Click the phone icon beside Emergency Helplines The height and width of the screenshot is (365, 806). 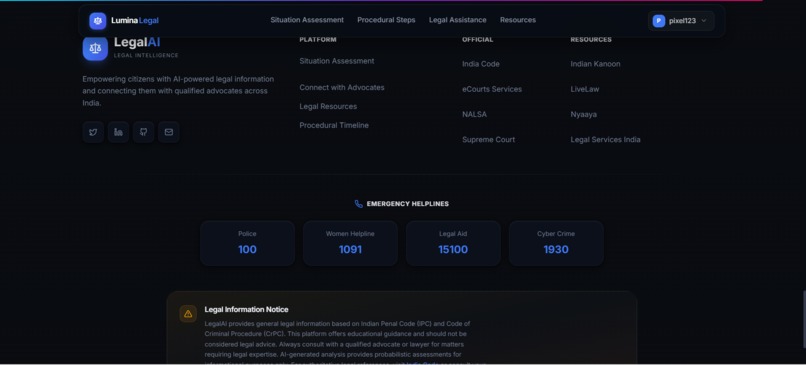pyautogui.click(x=359, y=204)
